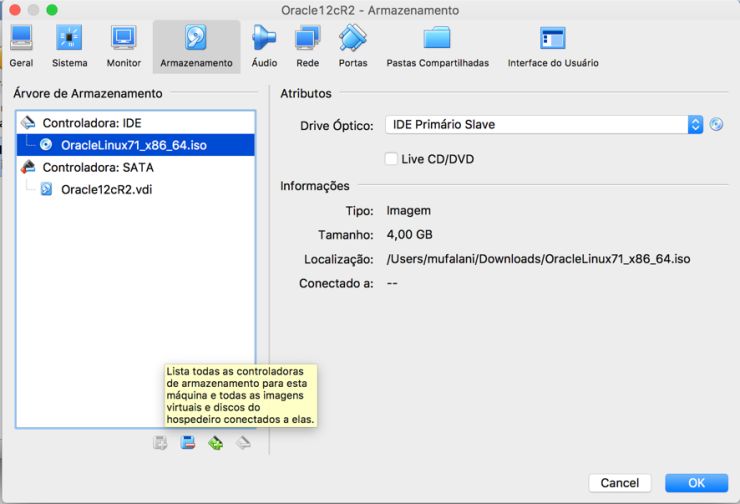Screen dimensions: 740x504
Task: Open the Sistema settings section
Action: coord(69,46)
